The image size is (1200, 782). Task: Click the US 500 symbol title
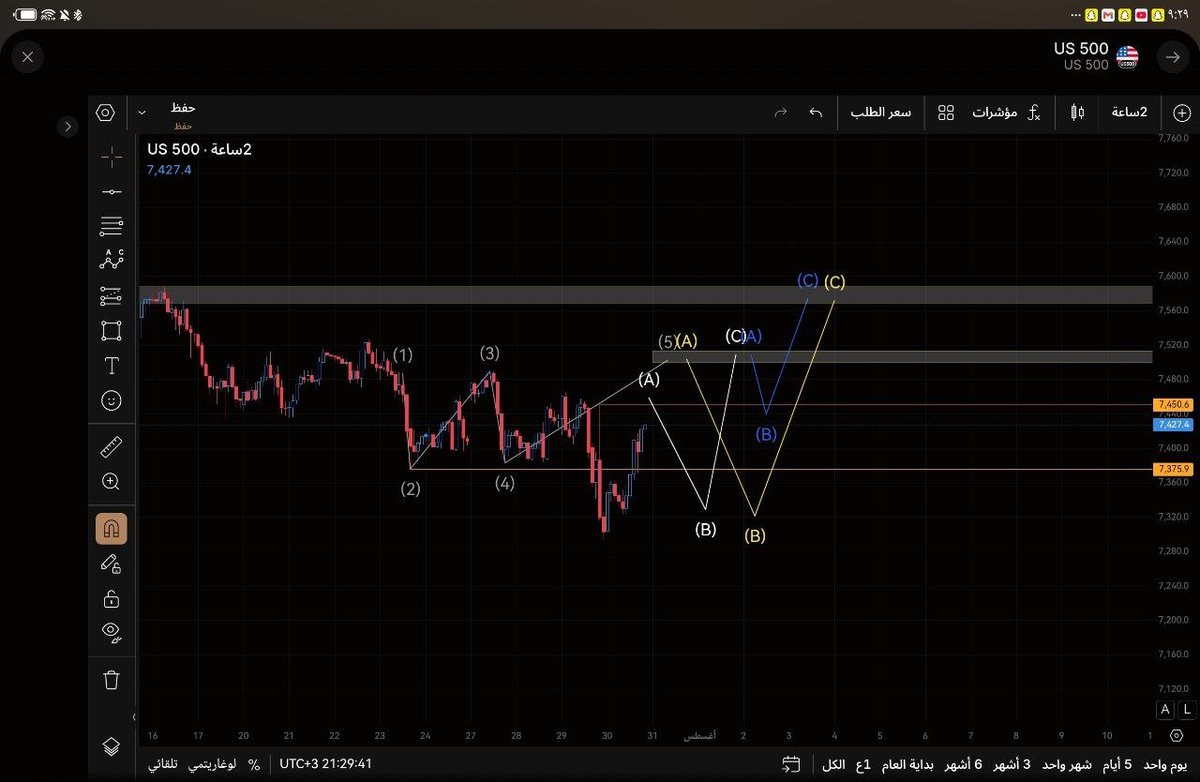point(1081,49)
